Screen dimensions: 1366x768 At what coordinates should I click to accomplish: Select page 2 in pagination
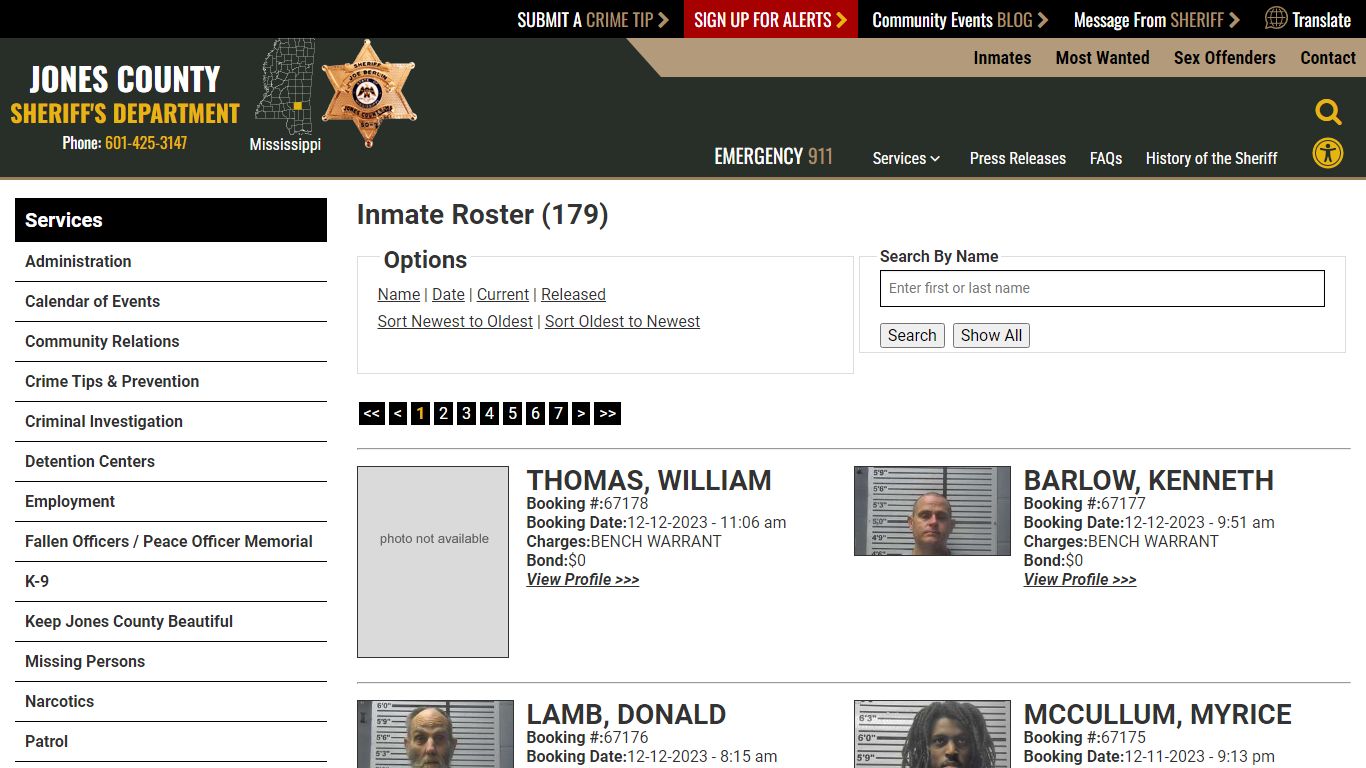(443, 413)
